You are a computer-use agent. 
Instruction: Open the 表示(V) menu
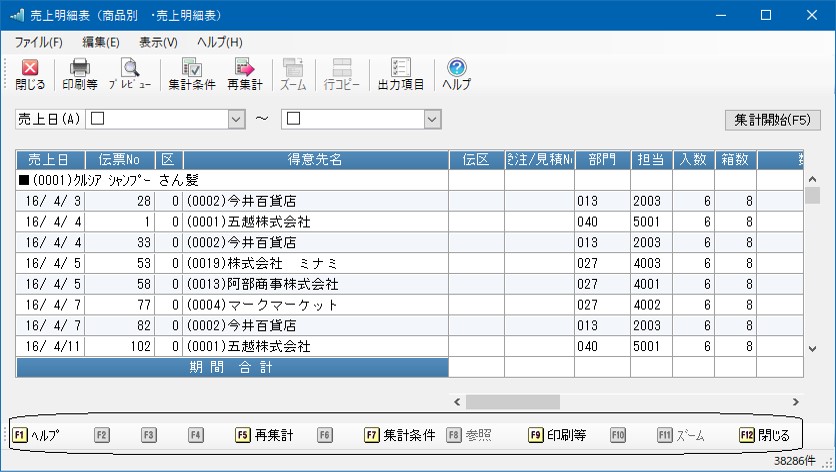coord(158,42)
